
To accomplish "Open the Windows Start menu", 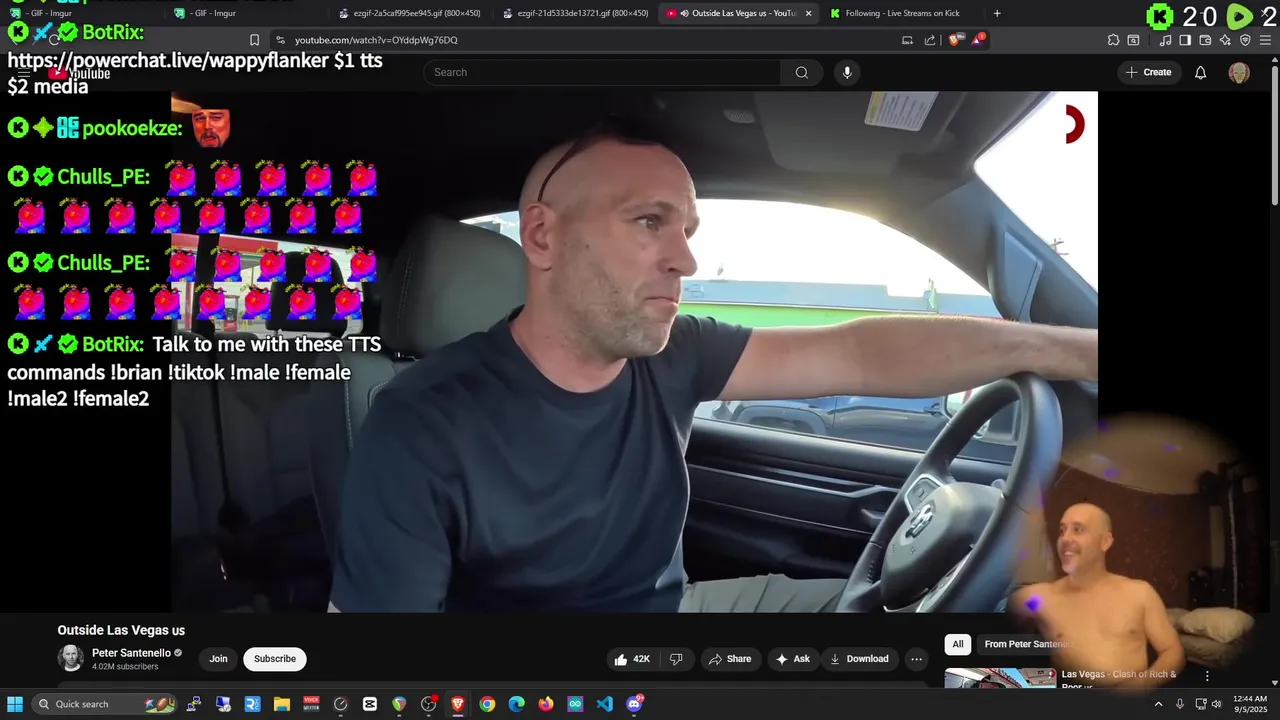I will (x=15, y=704).
